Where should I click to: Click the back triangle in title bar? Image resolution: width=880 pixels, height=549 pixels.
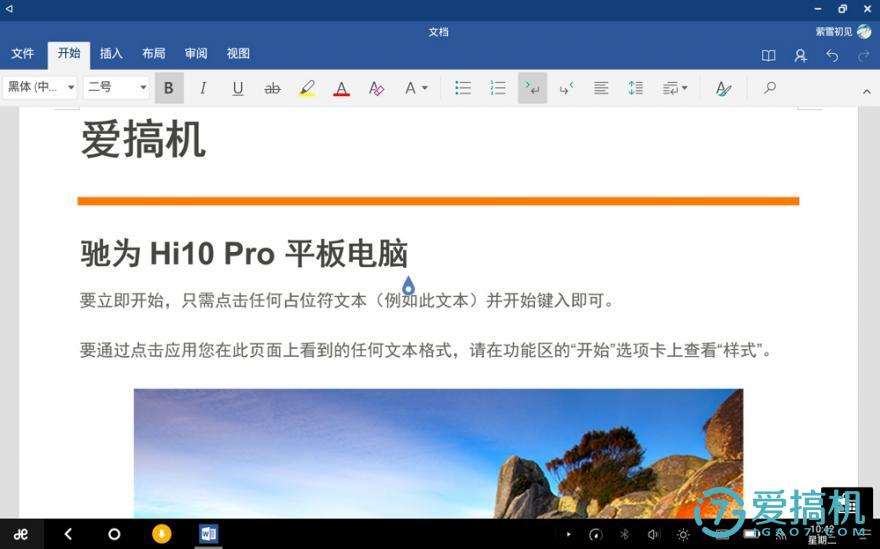(9, 9)
